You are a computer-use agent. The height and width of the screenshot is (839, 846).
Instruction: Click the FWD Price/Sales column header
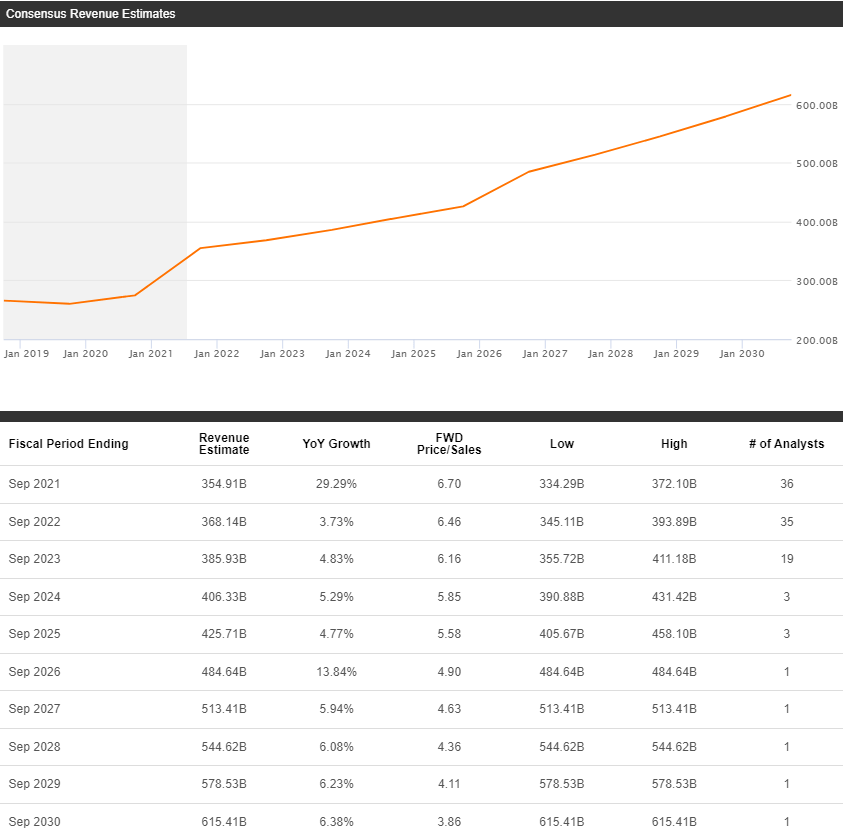tap(449, 443)
